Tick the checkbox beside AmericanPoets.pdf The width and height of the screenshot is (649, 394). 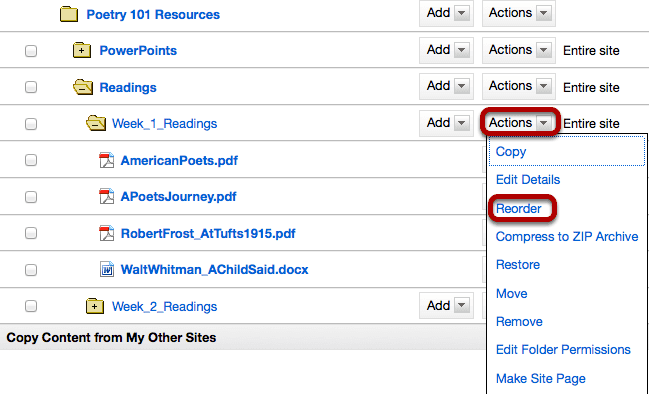click(31, 160)
